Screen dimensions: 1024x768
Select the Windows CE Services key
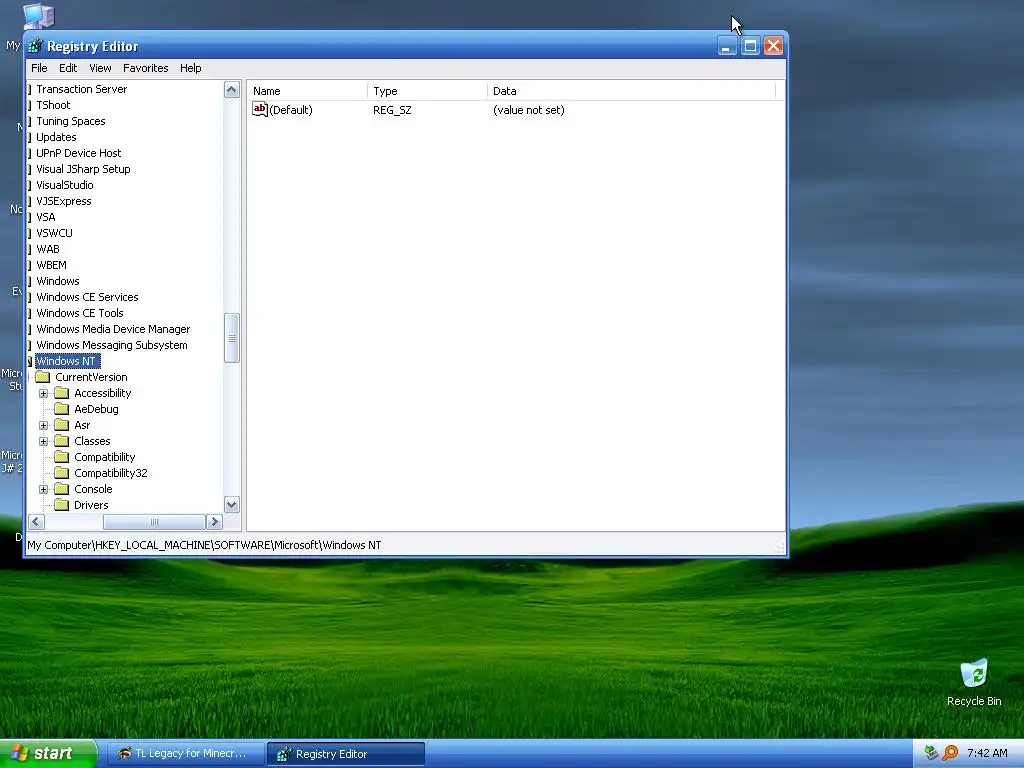[x=87, y=297]
